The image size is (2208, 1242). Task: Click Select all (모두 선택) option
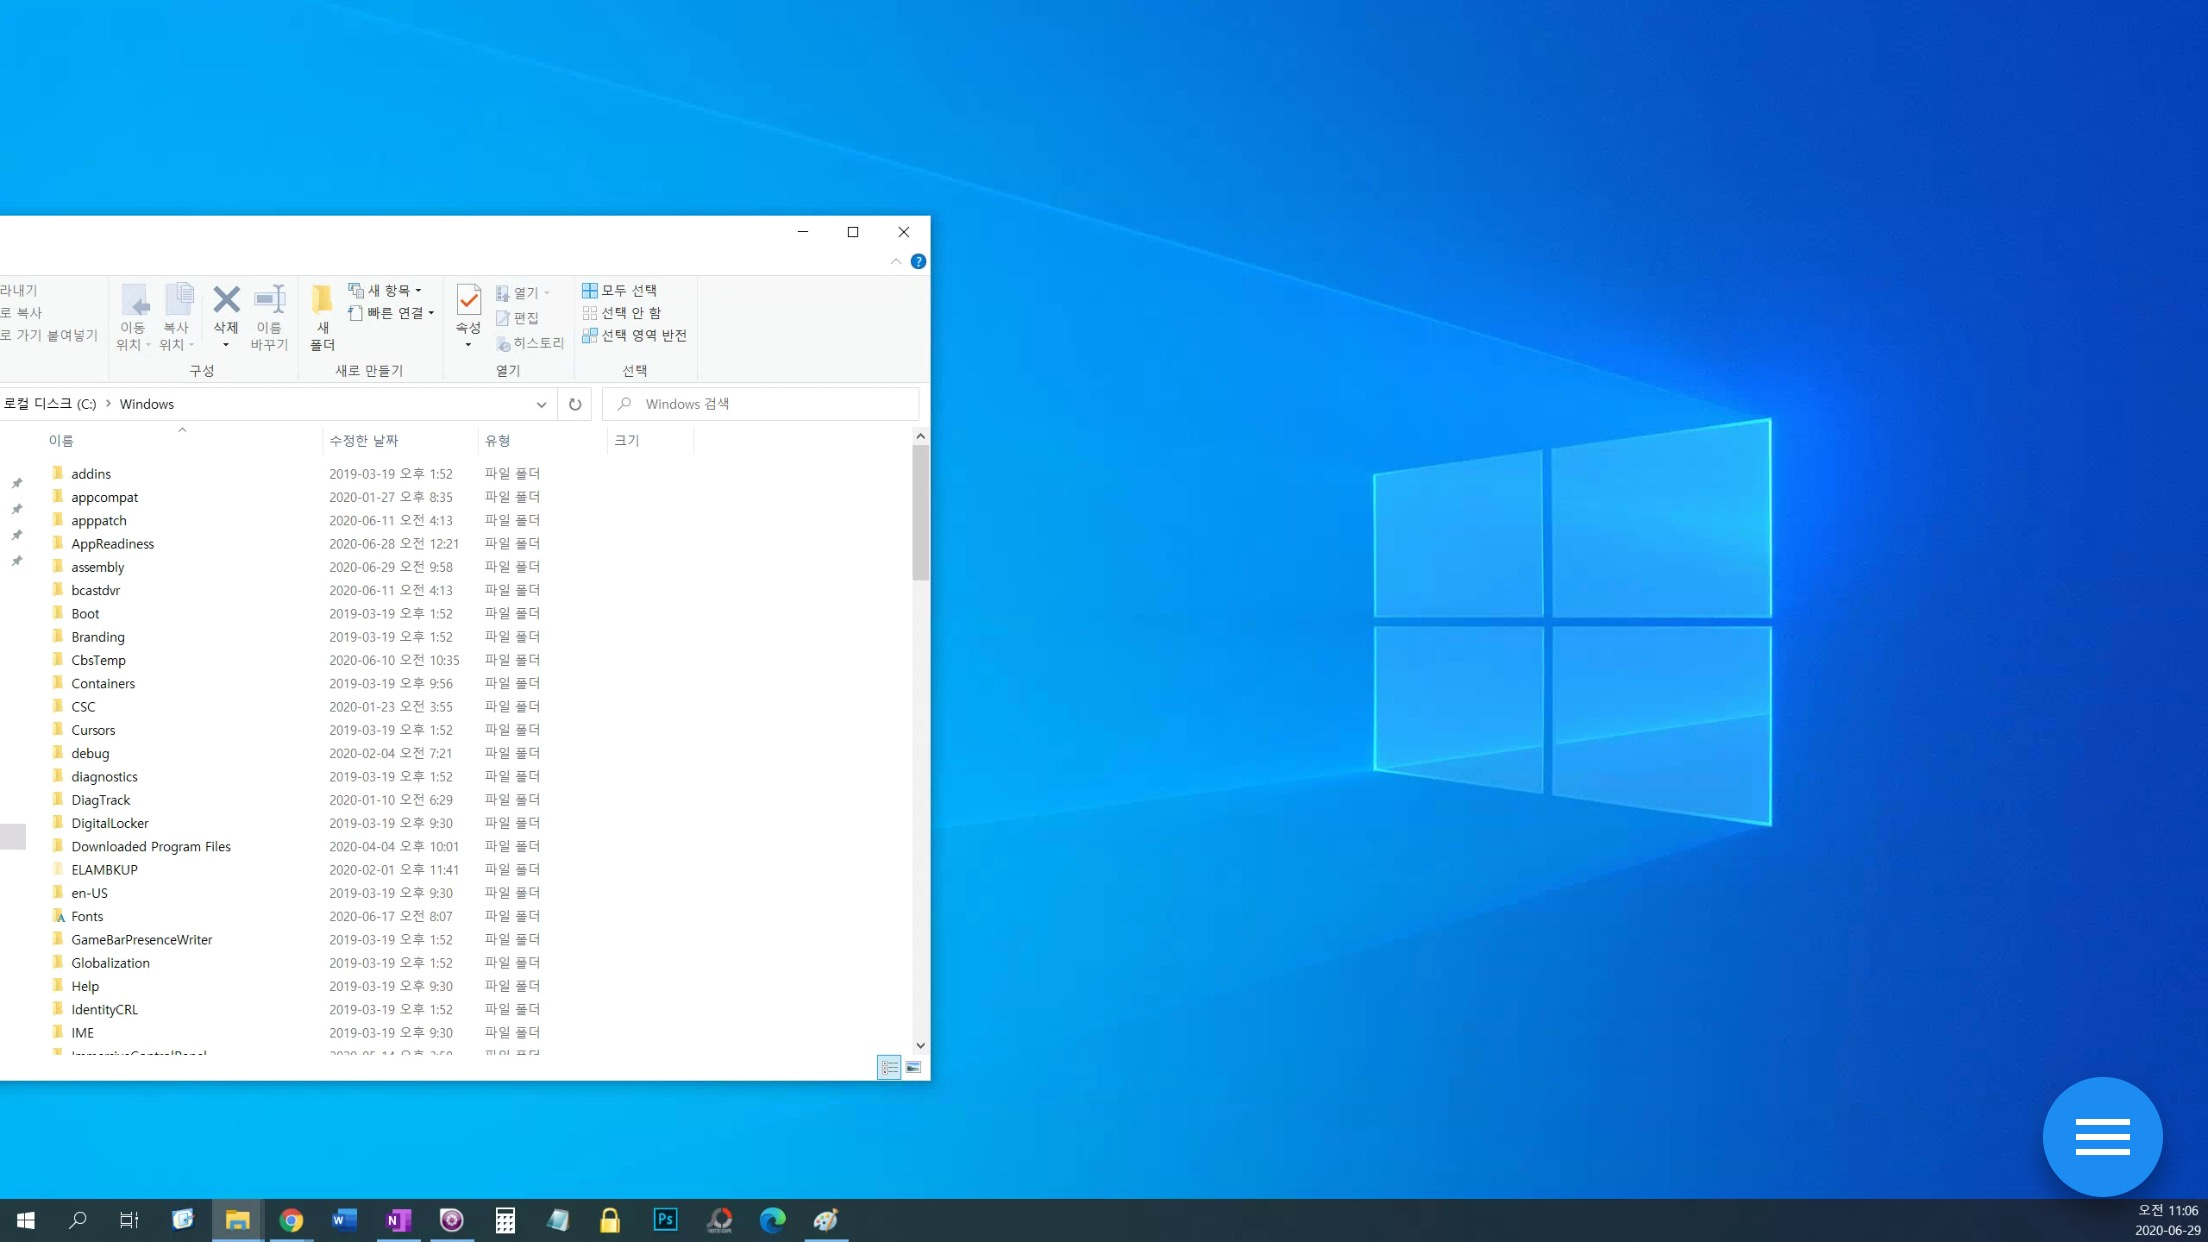pyautogui.click(x=620, y=290)
